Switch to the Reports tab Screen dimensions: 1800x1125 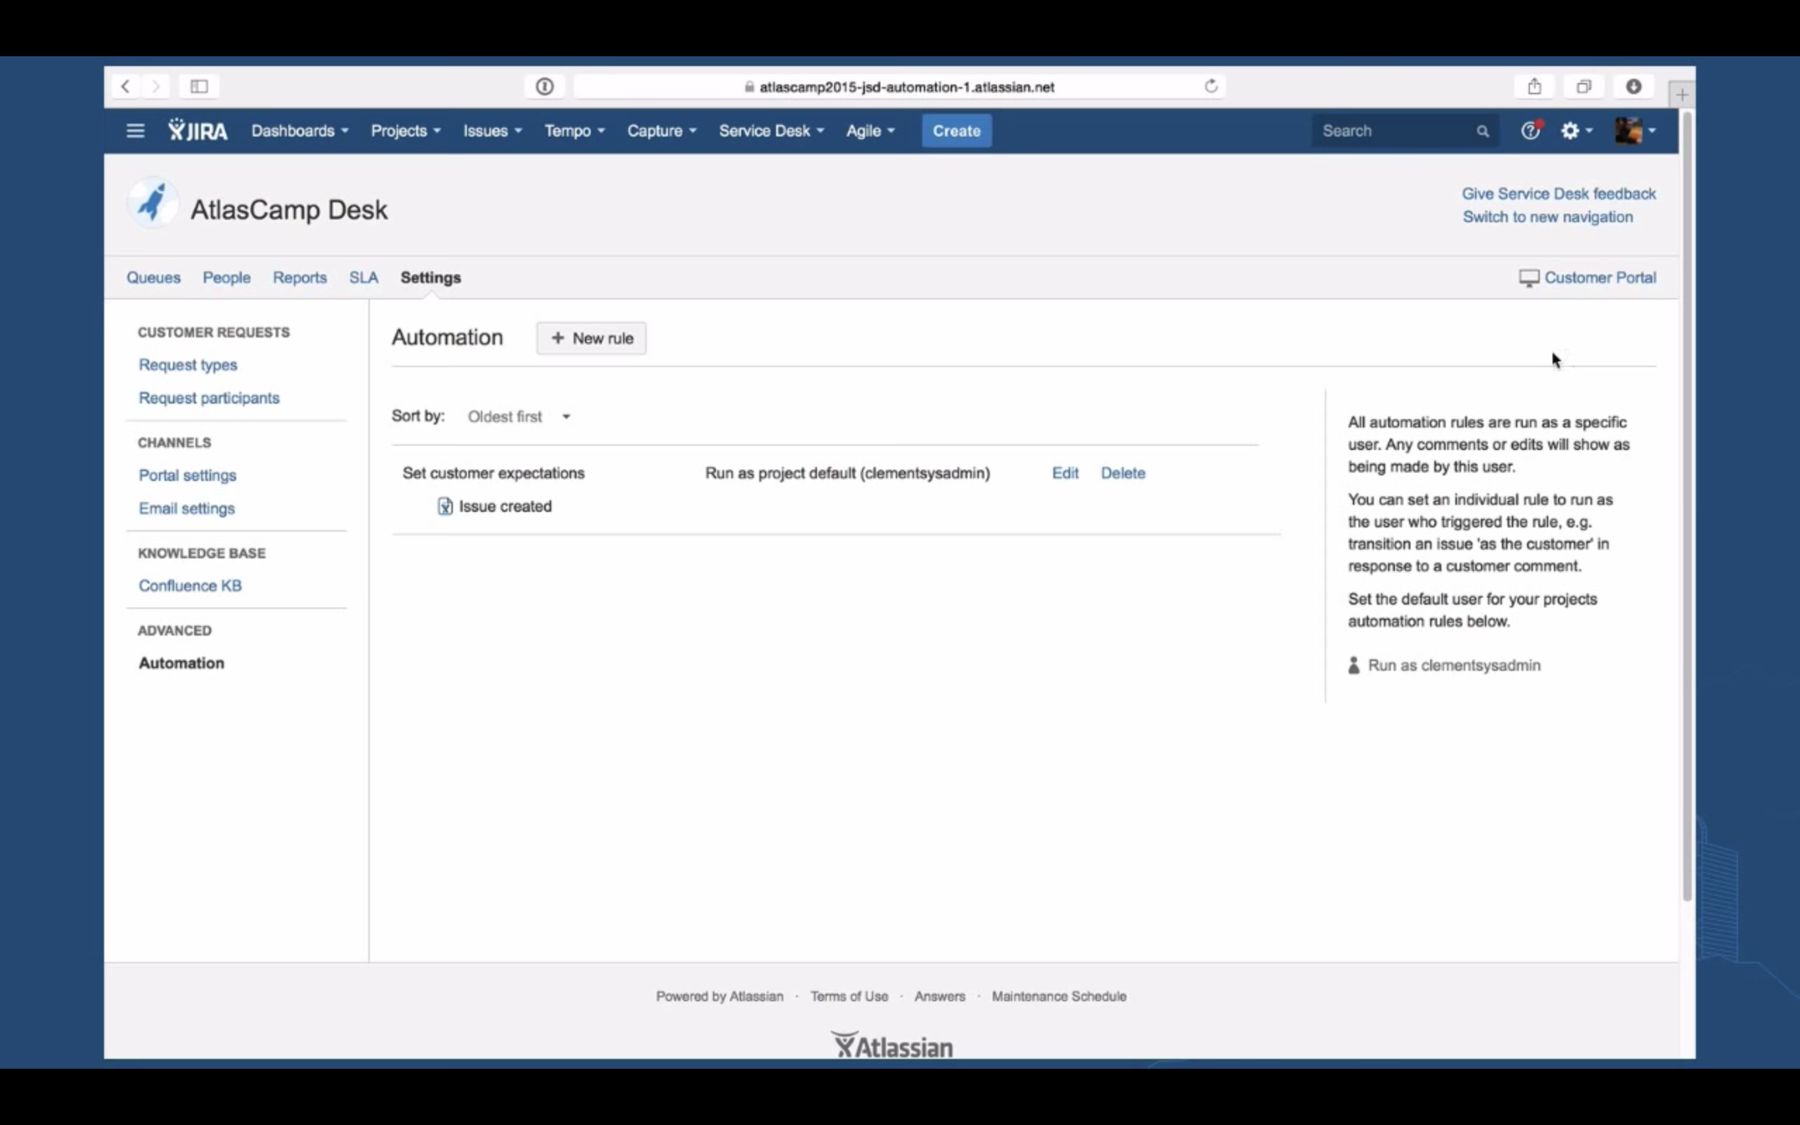pos(300,278)
